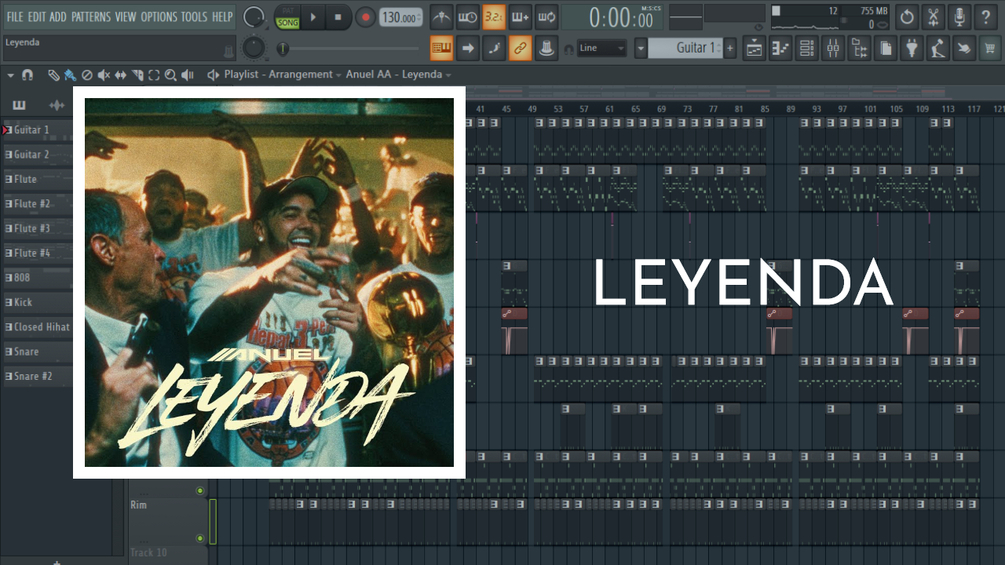
Task: Toggle the metronome icon
Action: (441, 17)
